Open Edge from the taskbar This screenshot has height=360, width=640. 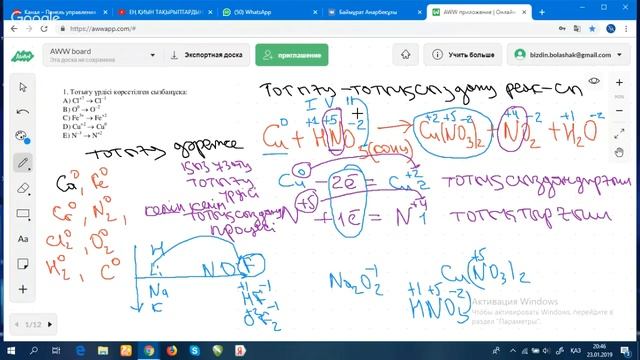[x=80, y=351]
